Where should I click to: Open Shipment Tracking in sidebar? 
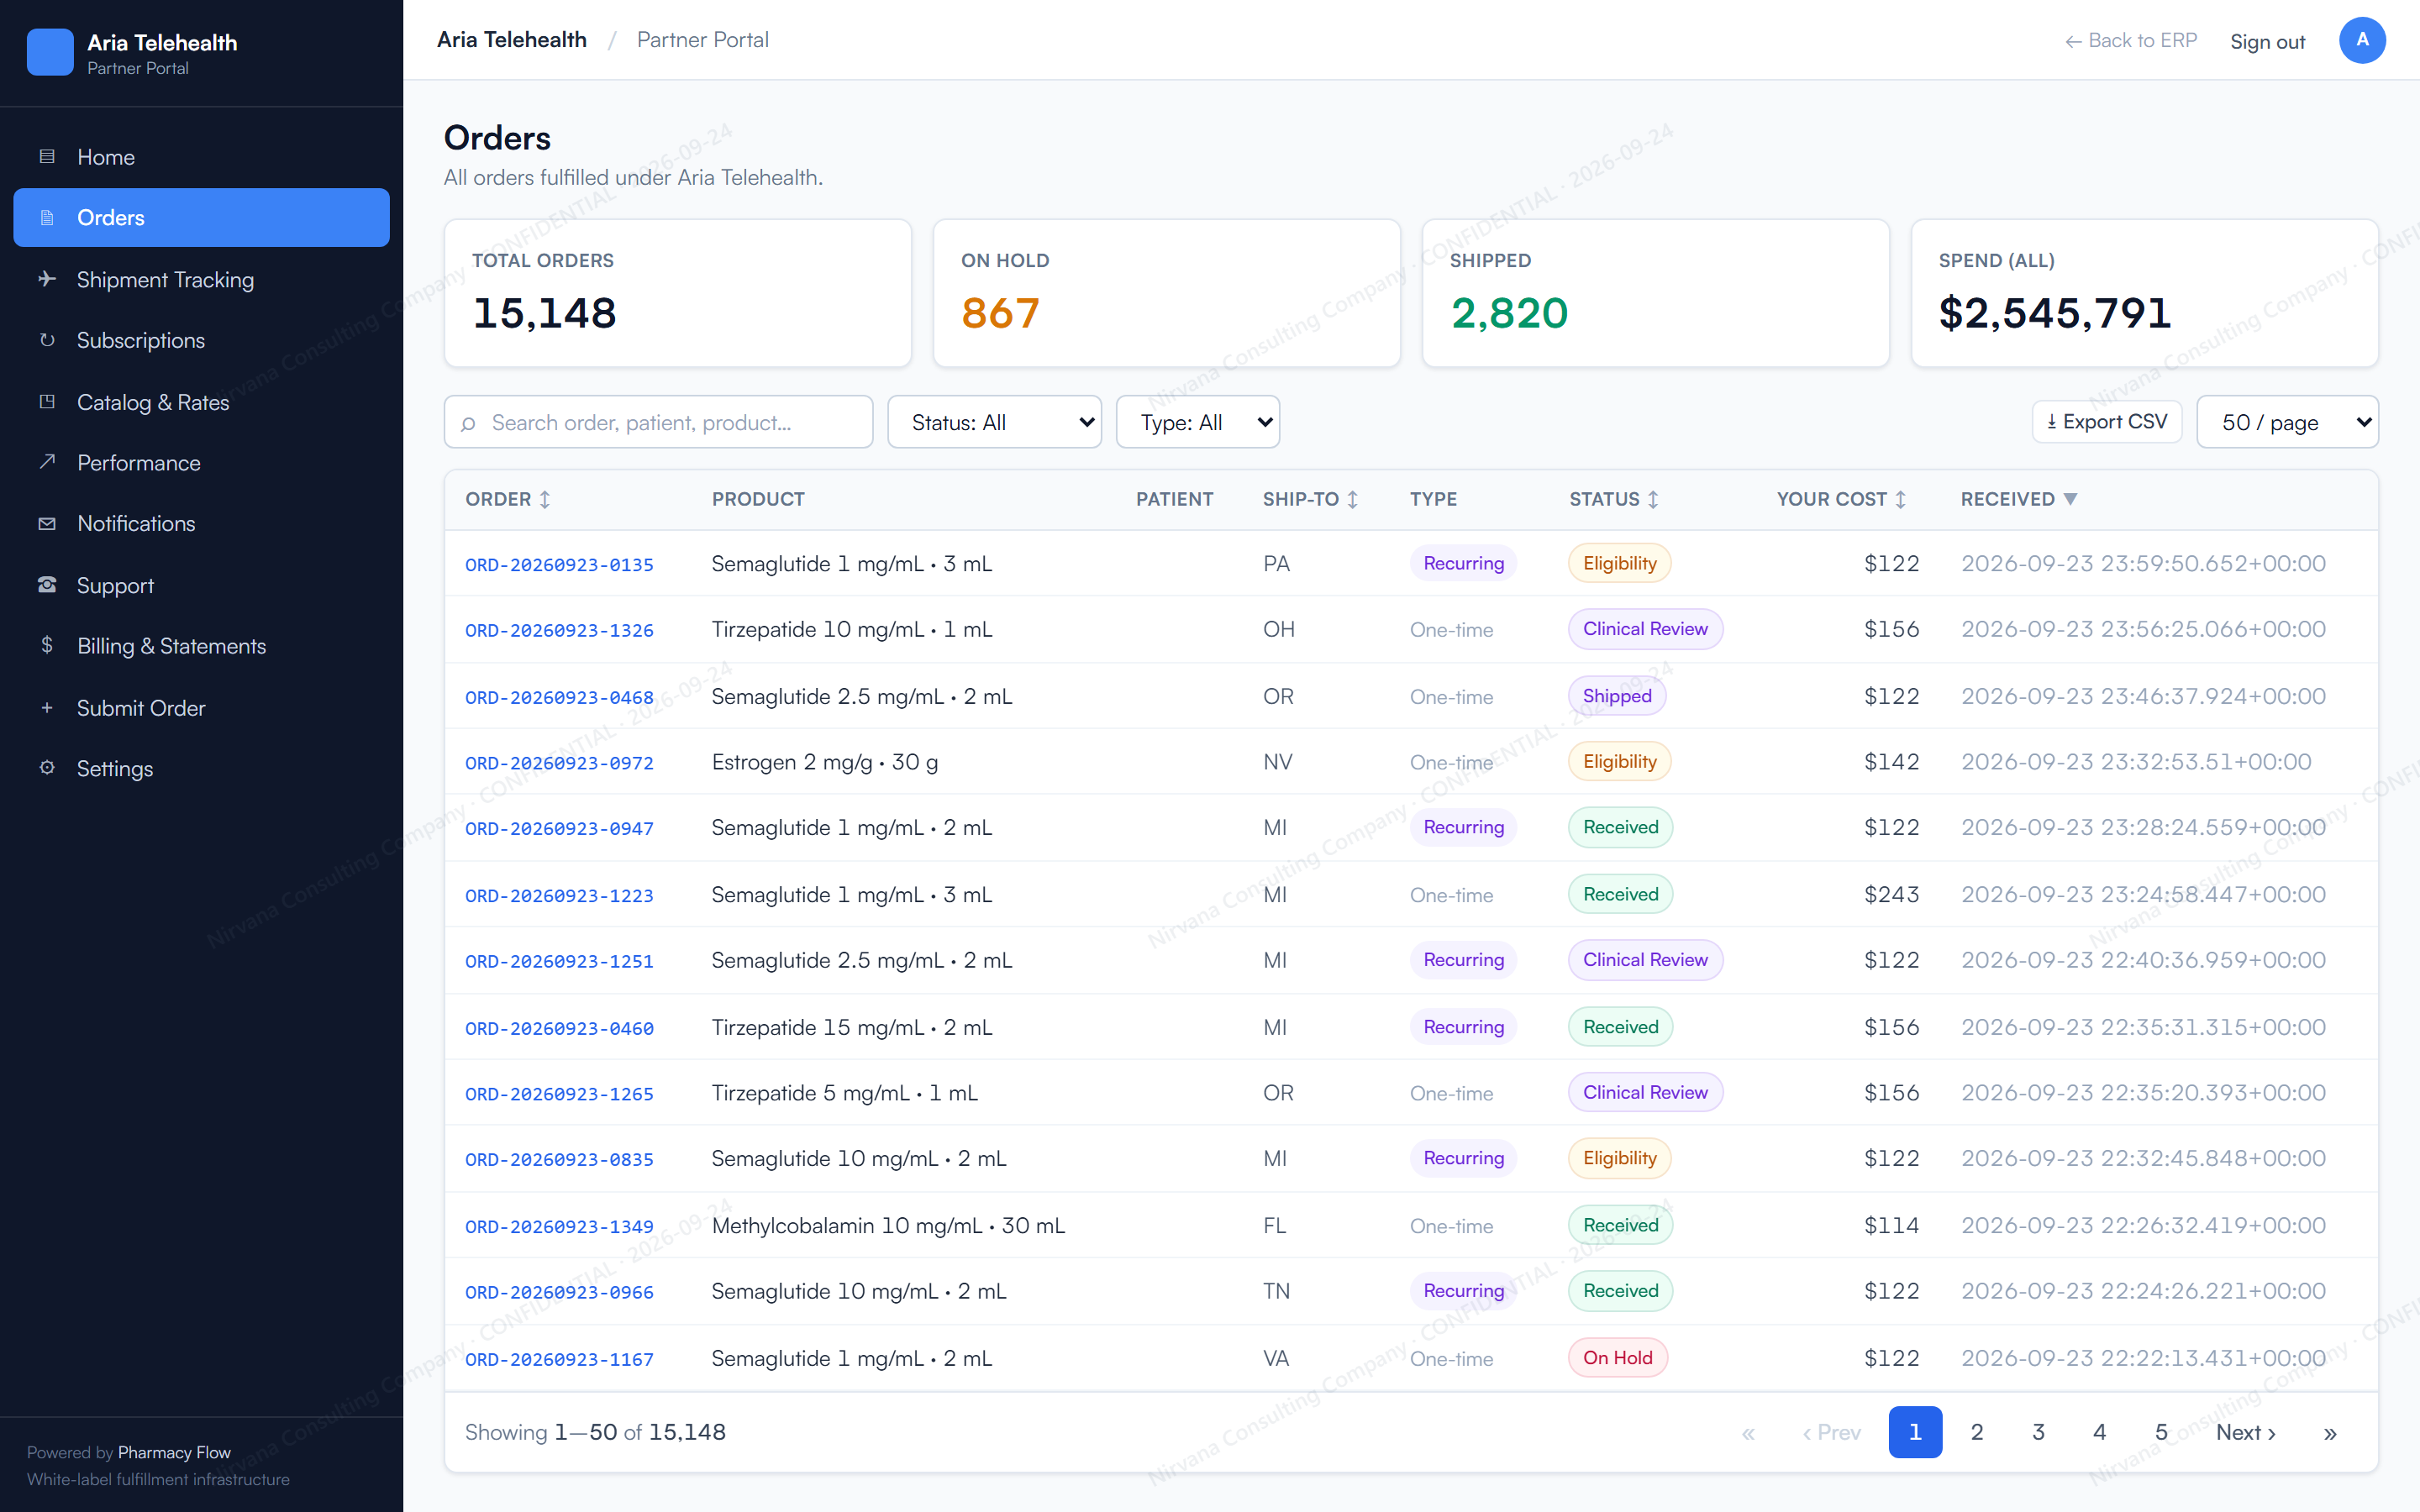click(x=201, y=279)
